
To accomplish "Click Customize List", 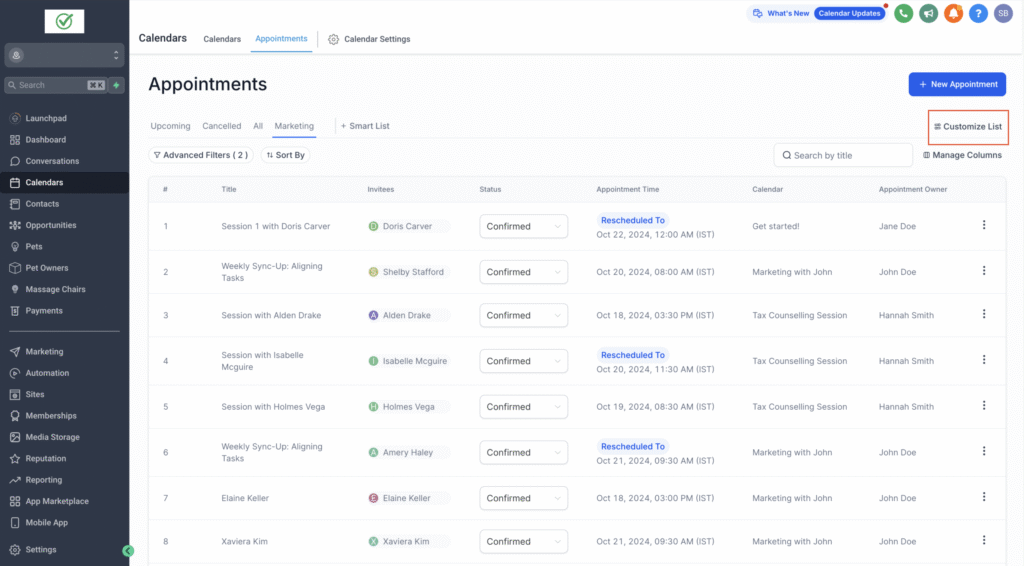I will pos(967,127).
